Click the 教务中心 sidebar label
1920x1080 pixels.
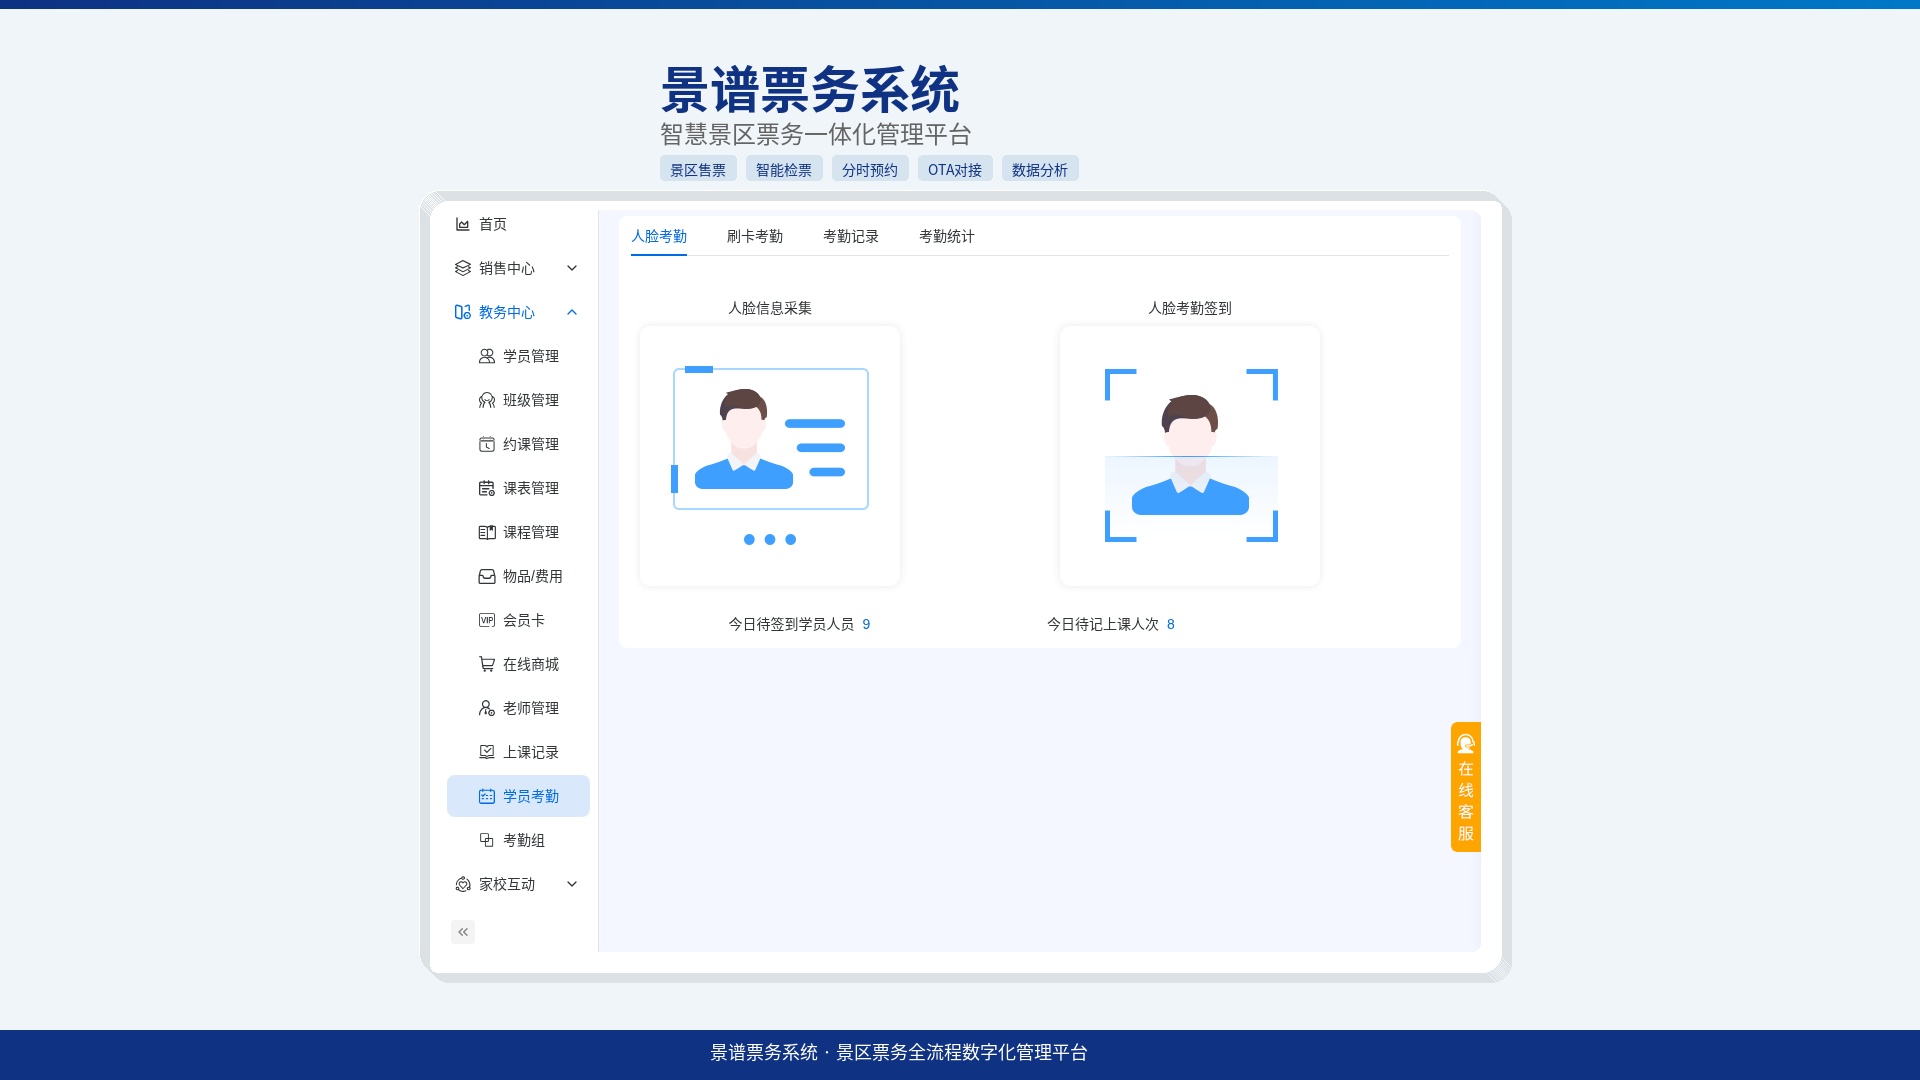(x=507, y=312)
